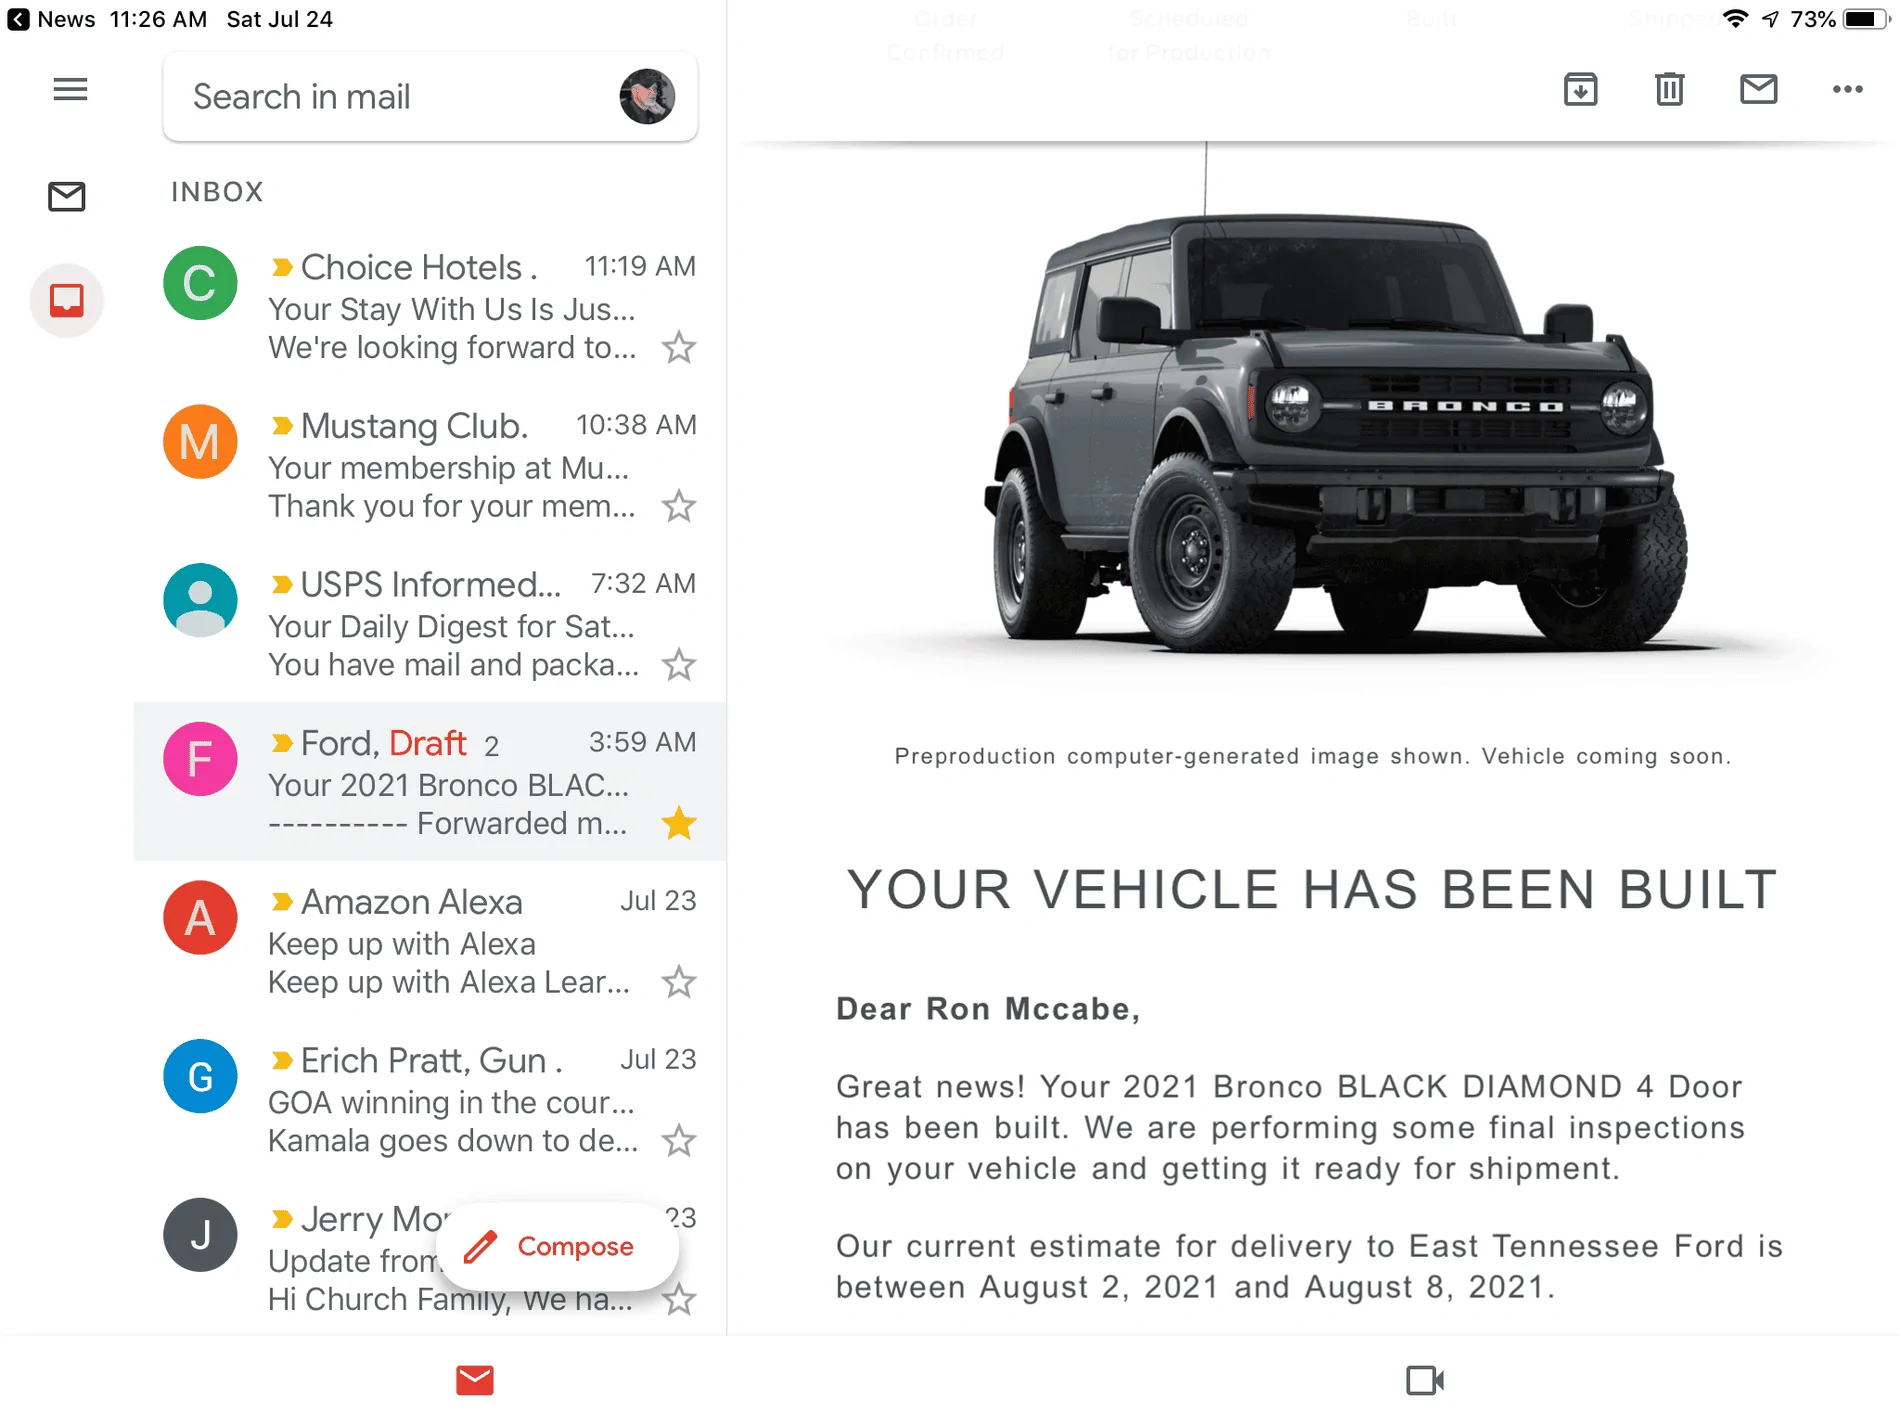The width and height of the screenshot is (1900, 1425).
Task: Select the Erich Pratt blue G avatar
Action: coord(200,1076)
